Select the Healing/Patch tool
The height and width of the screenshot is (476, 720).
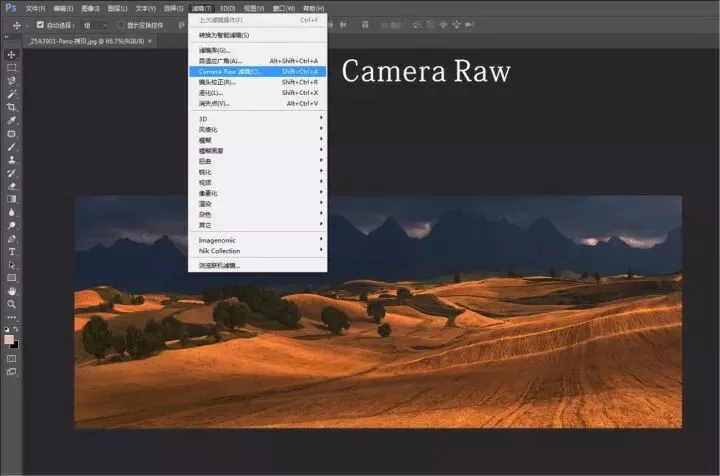click(11, 134)
